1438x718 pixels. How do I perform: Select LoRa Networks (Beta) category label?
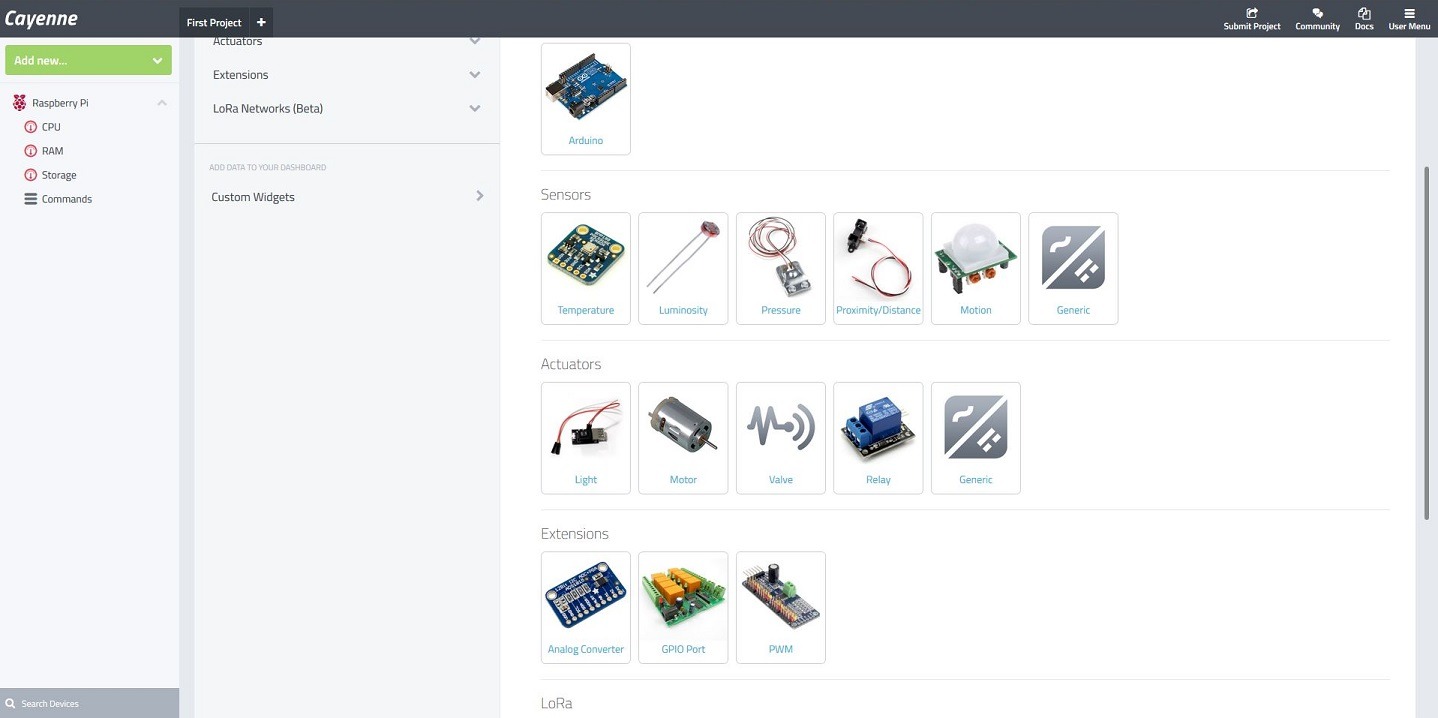268,108
